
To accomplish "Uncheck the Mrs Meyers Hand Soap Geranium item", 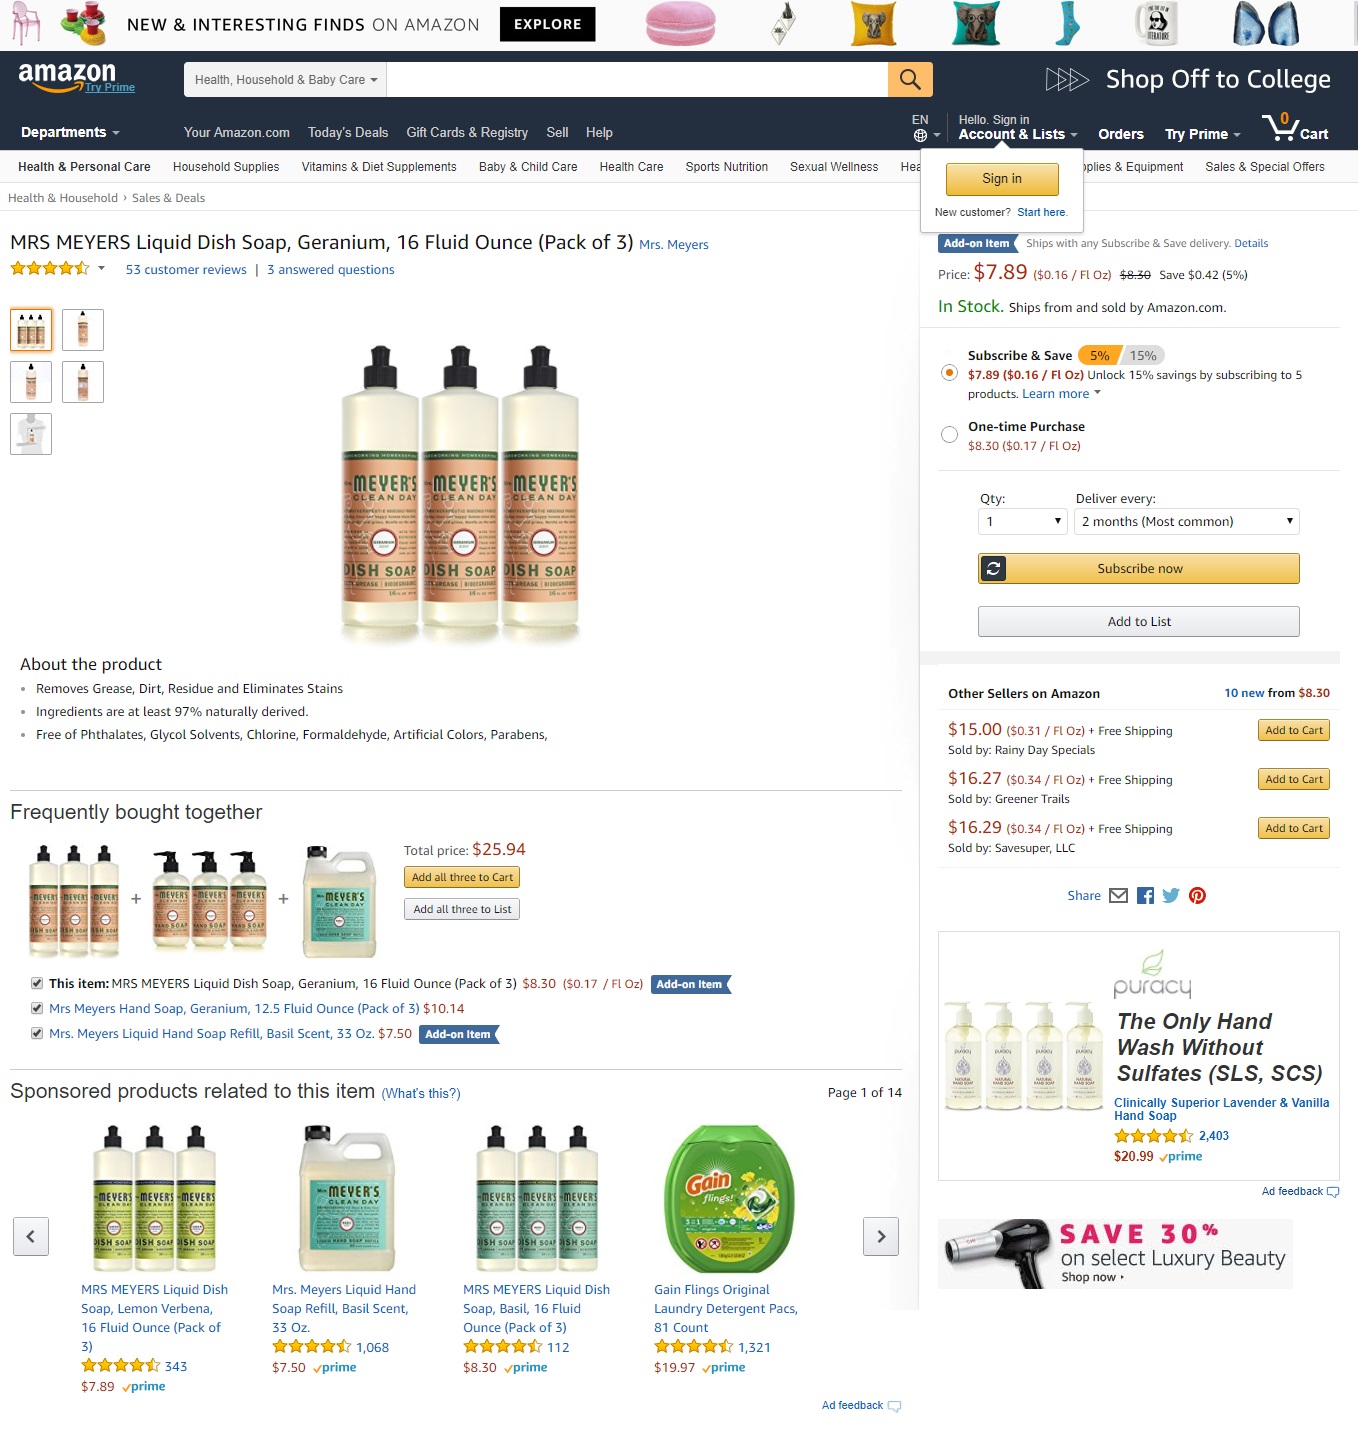I will [x=37, y=1009].
